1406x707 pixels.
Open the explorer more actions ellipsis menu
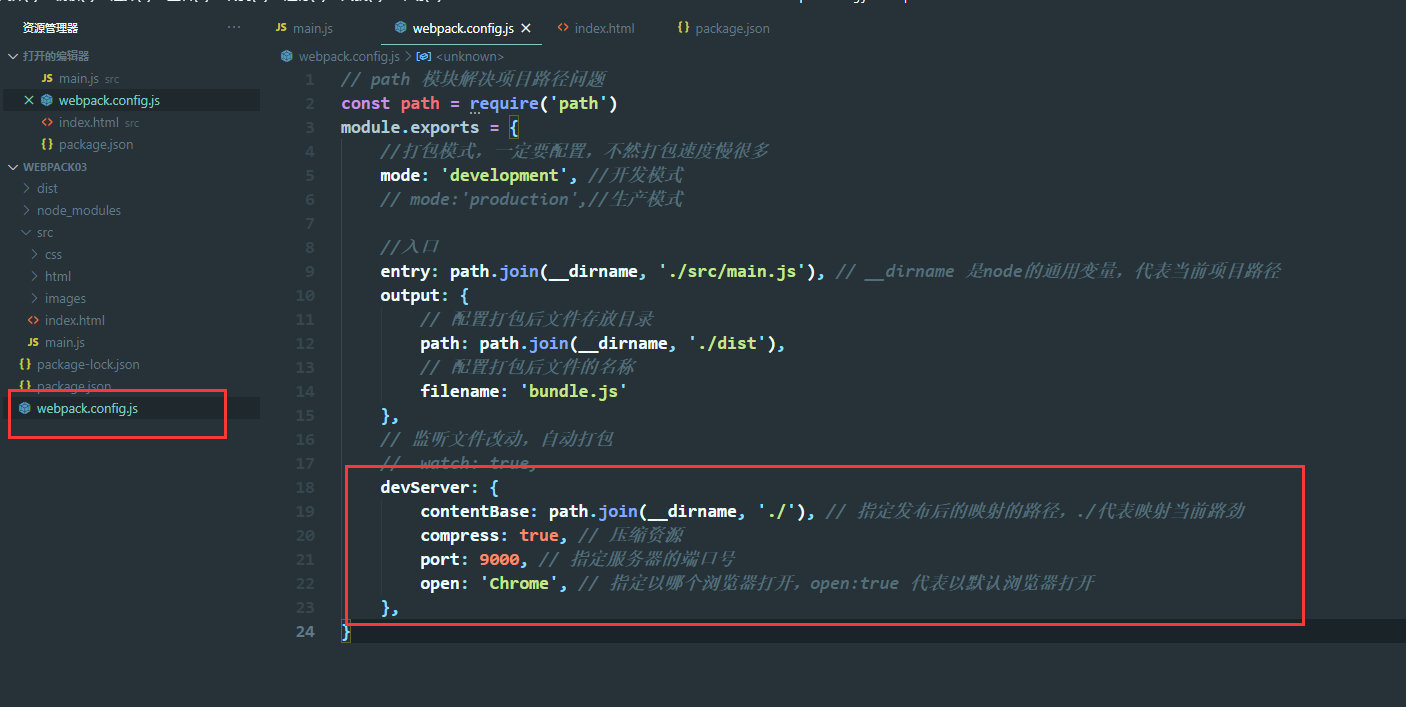pyautogui.click(x=234, y=28)
